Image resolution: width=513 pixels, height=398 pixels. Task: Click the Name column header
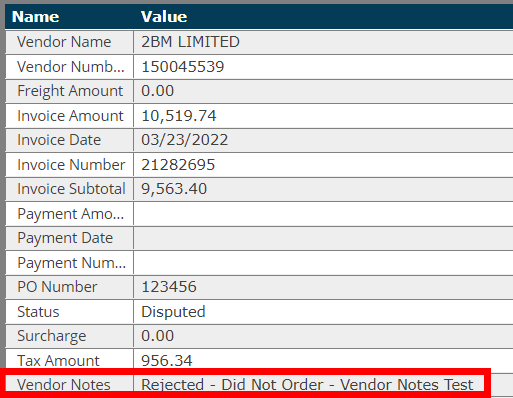click(x=36, y=17)
